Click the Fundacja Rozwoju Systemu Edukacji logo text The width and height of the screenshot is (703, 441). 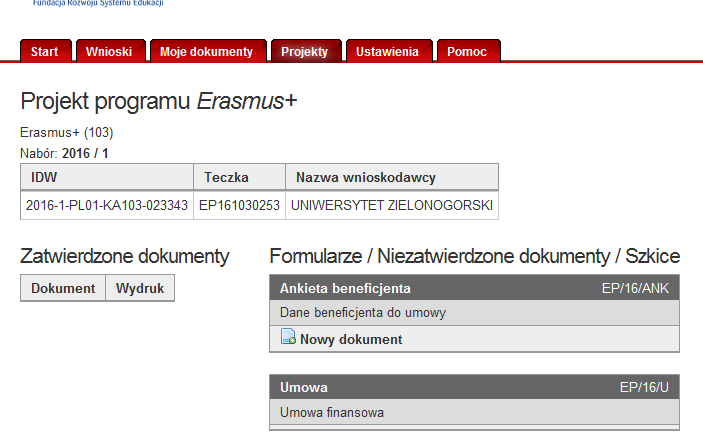click(x=98, y=3)
